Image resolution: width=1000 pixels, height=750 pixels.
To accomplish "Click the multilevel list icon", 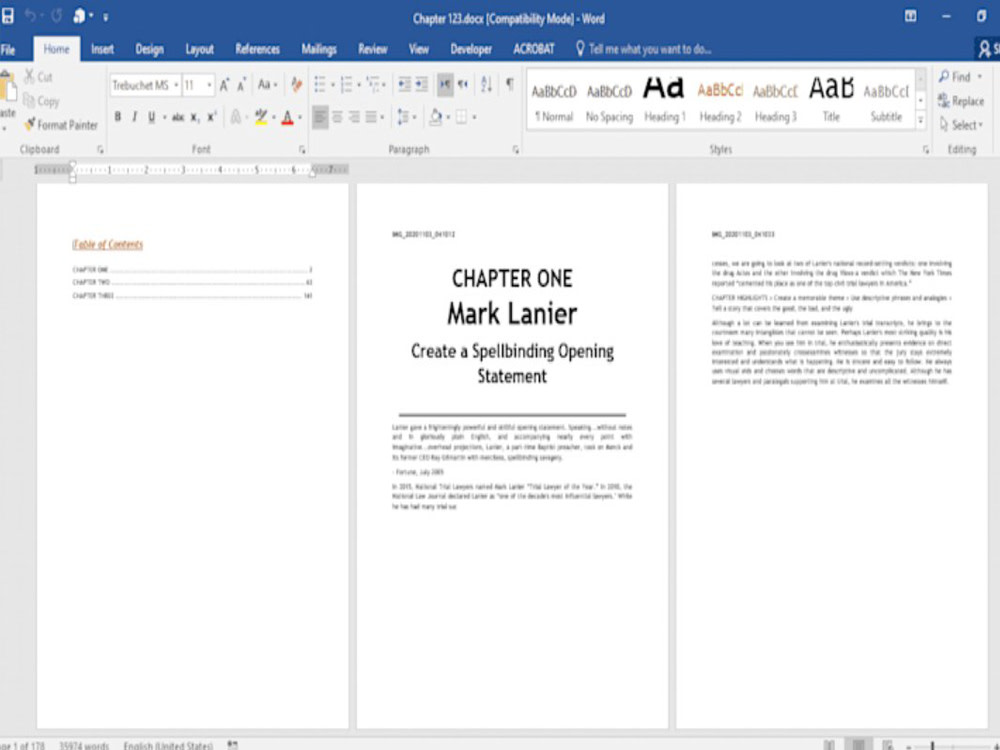I will (x=373, y=84).
